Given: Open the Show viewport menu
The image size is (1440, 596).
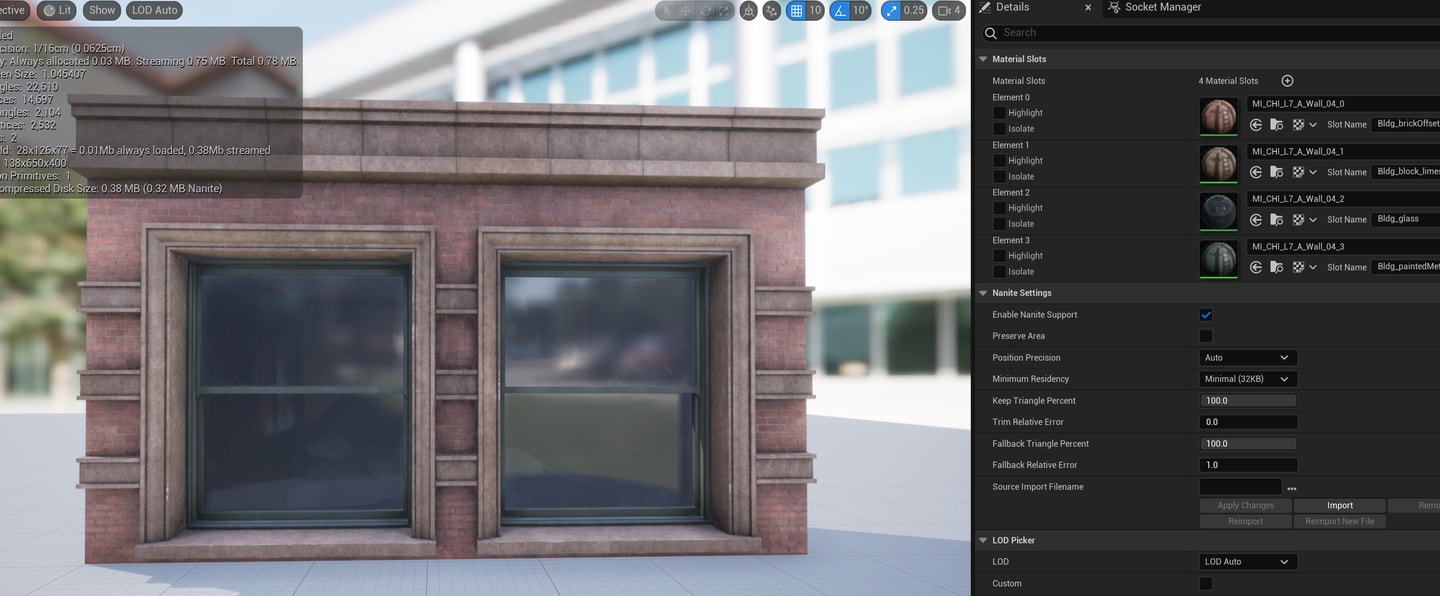Looking at the screenshot, I should coord(101,11).
